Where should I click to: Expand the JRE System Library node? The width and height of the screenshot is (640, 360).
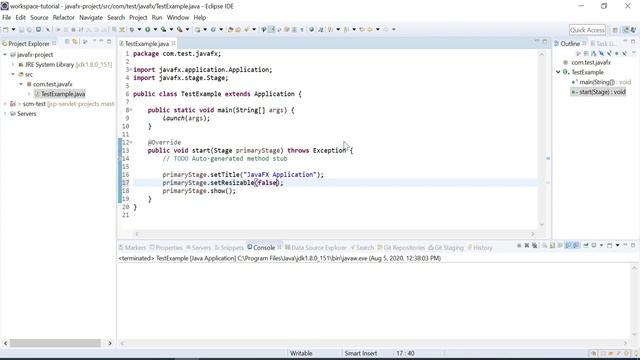point(13,64)
